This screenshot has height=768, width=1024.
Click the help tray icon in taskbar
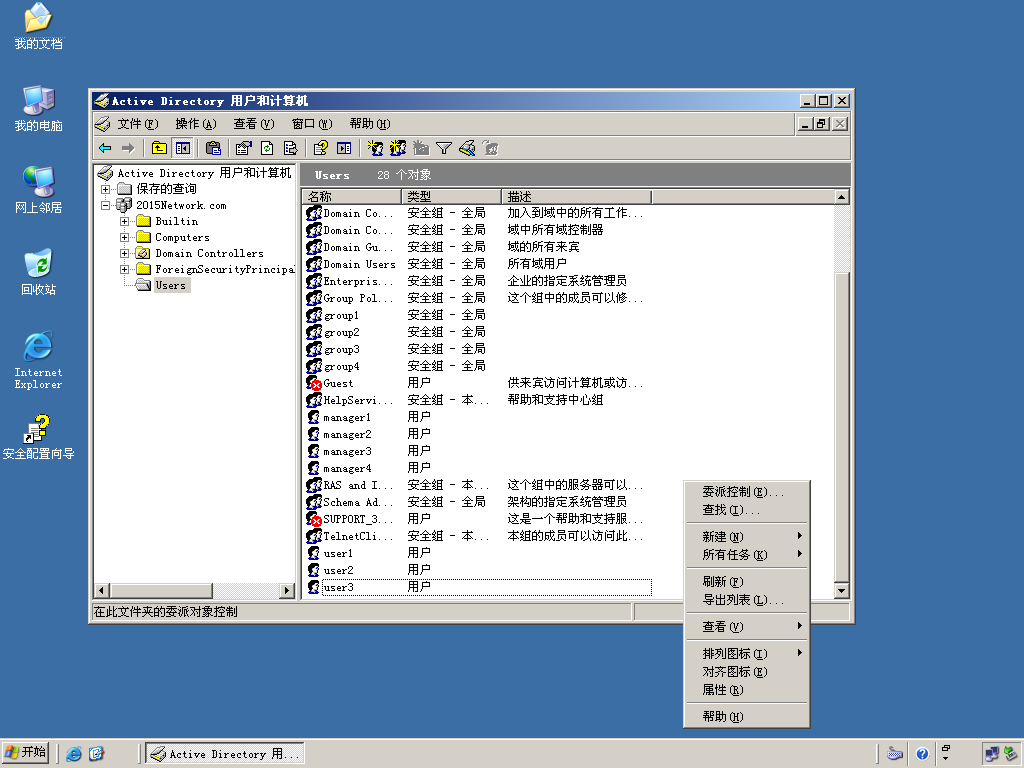(921, 754)
